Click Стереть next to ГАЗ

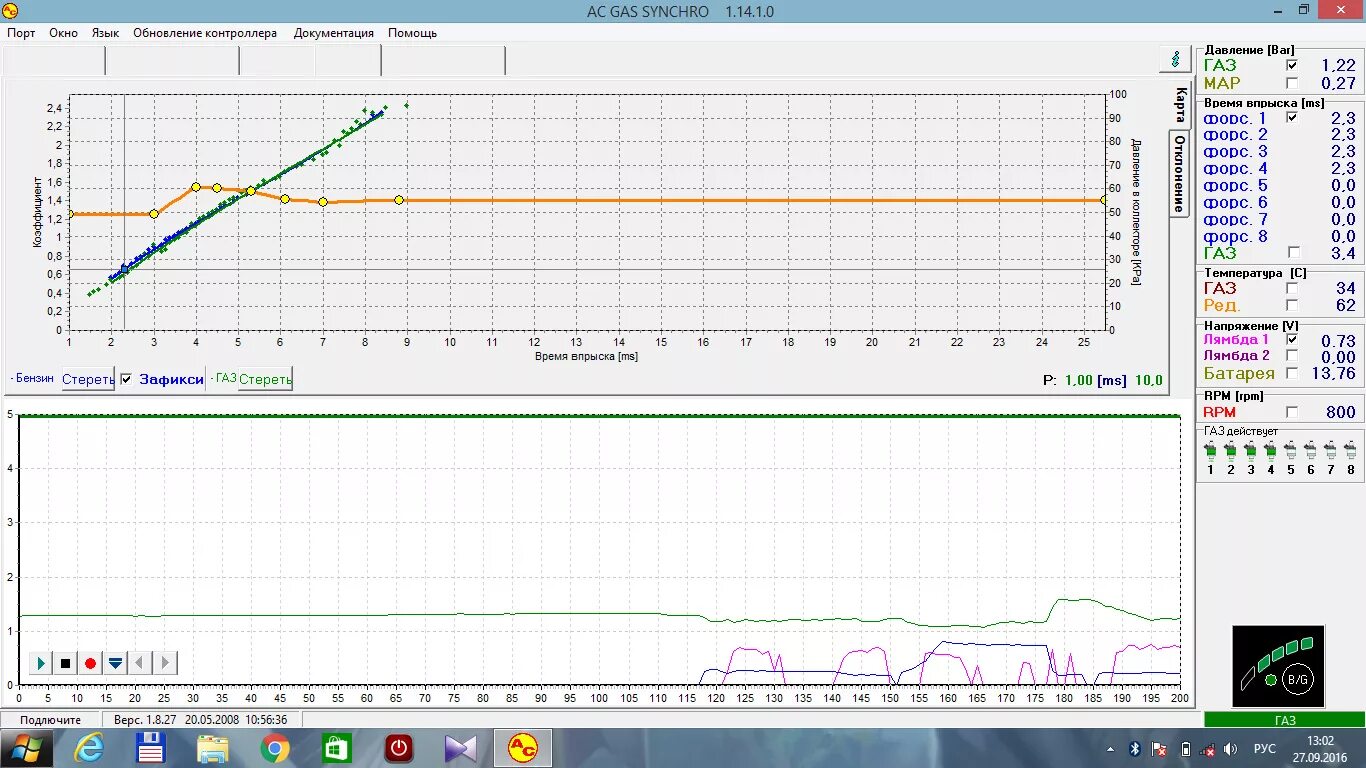[x=265, y=380]
